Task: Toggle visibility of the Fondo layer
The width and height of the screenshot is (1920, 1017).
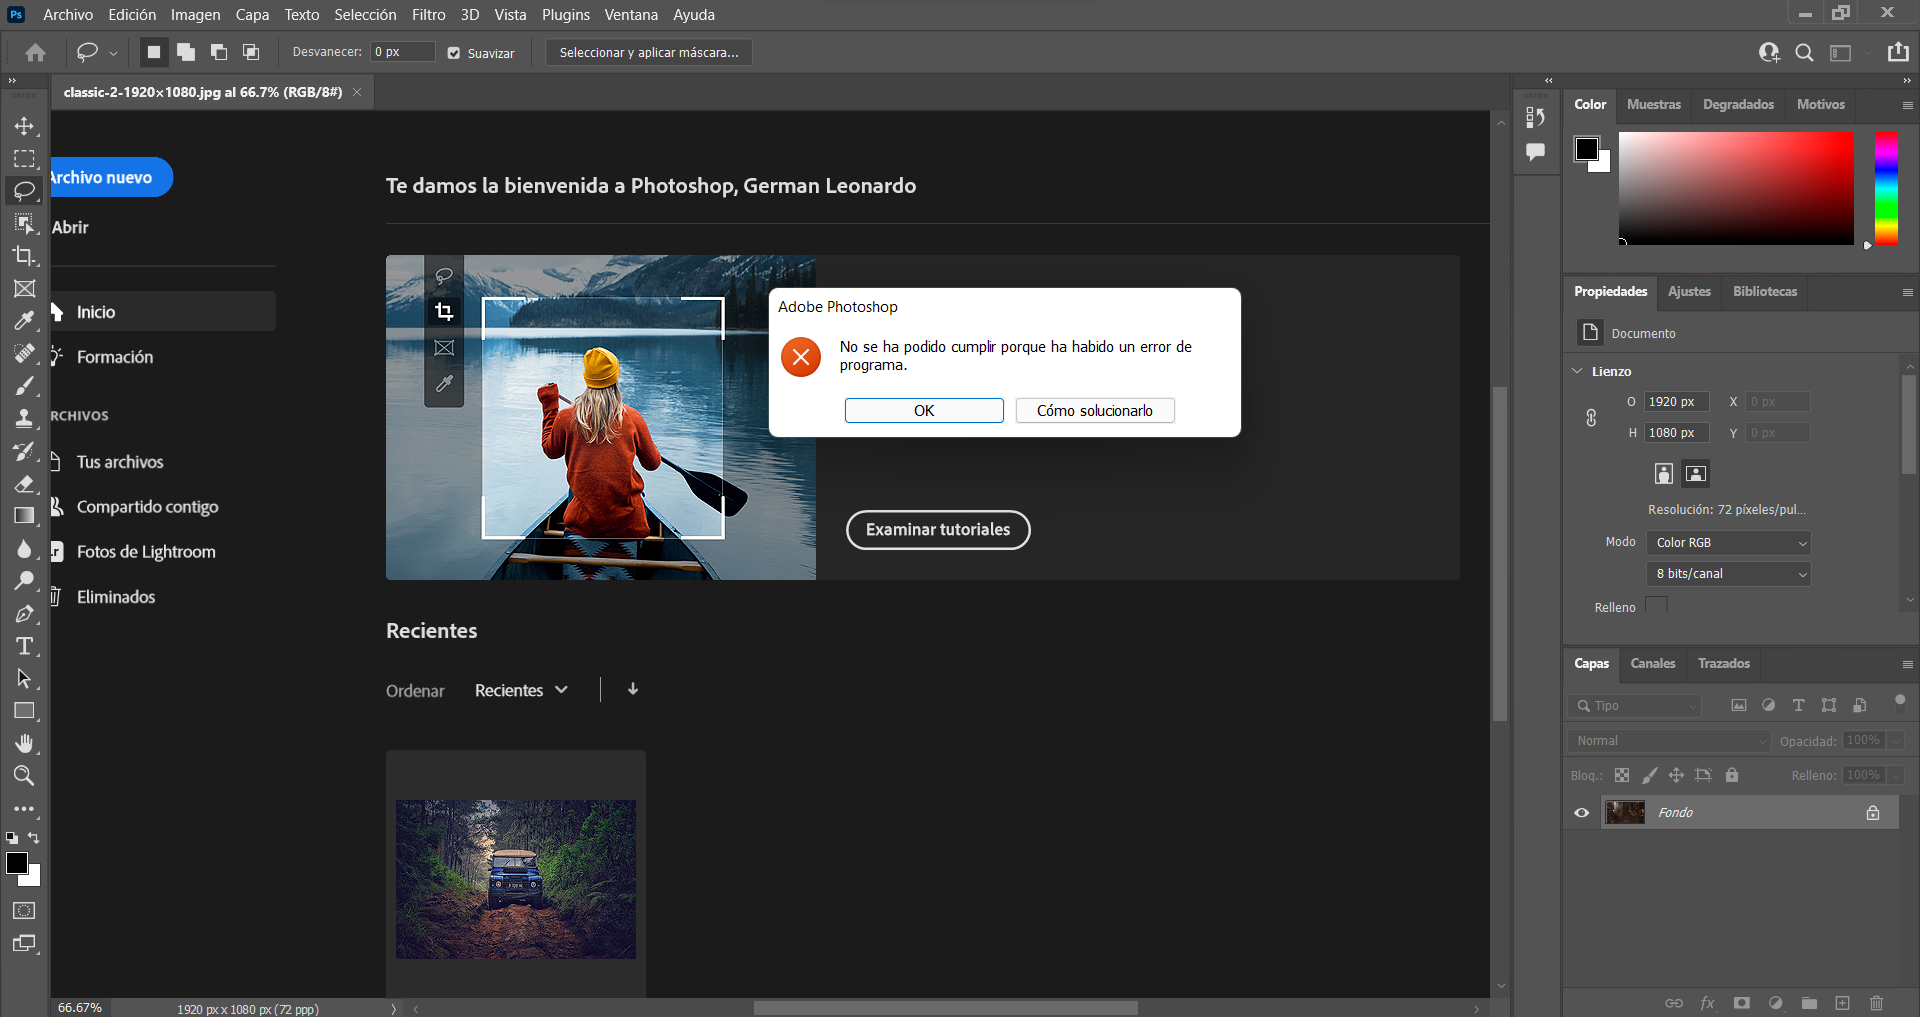Action: click(1581, 812)
